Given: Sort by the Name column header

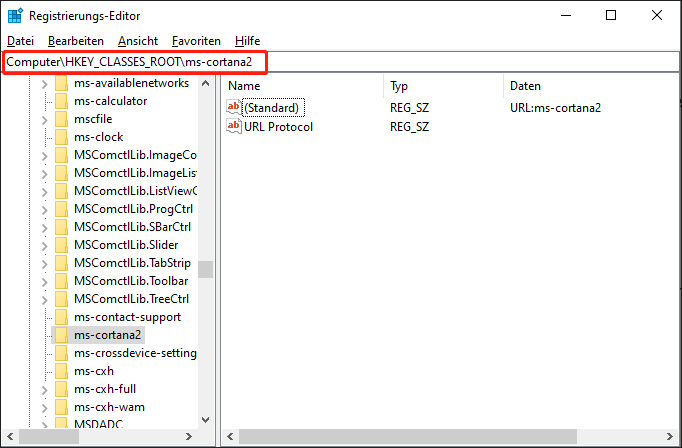Looking at the screenshot, I should click(x=303, y=86).
